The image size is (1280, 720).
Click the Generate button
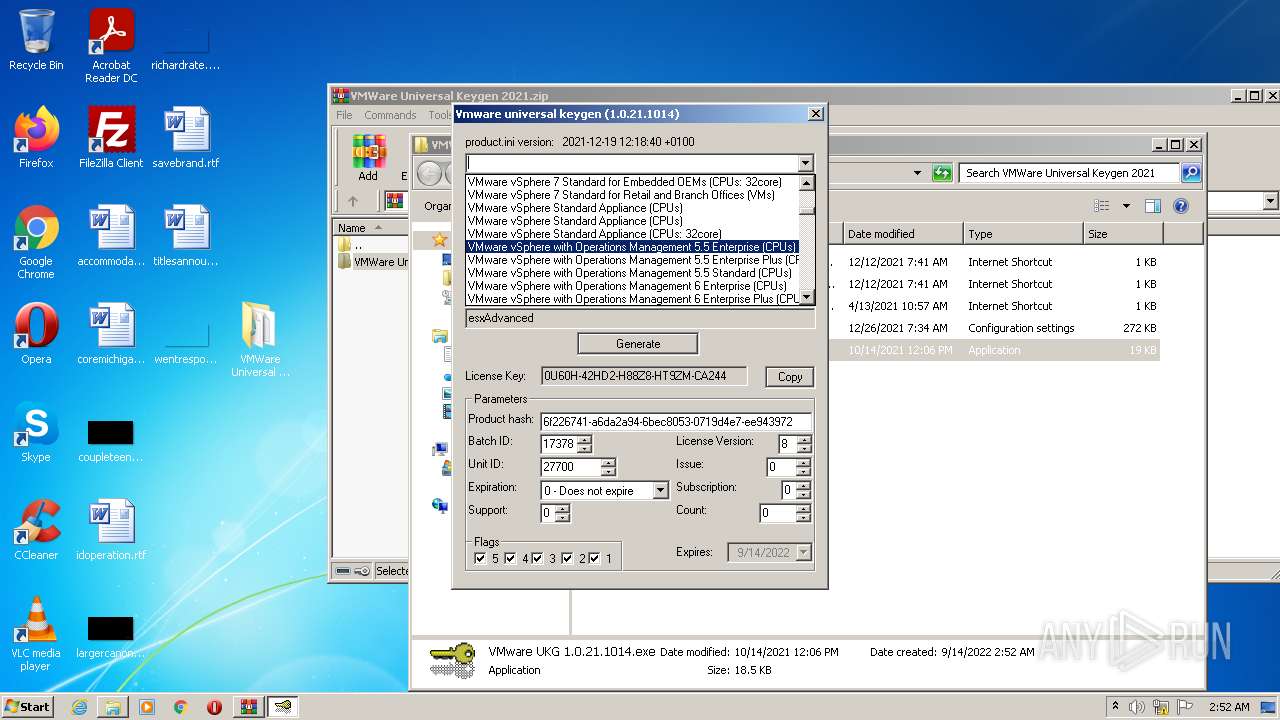[638, 344]
